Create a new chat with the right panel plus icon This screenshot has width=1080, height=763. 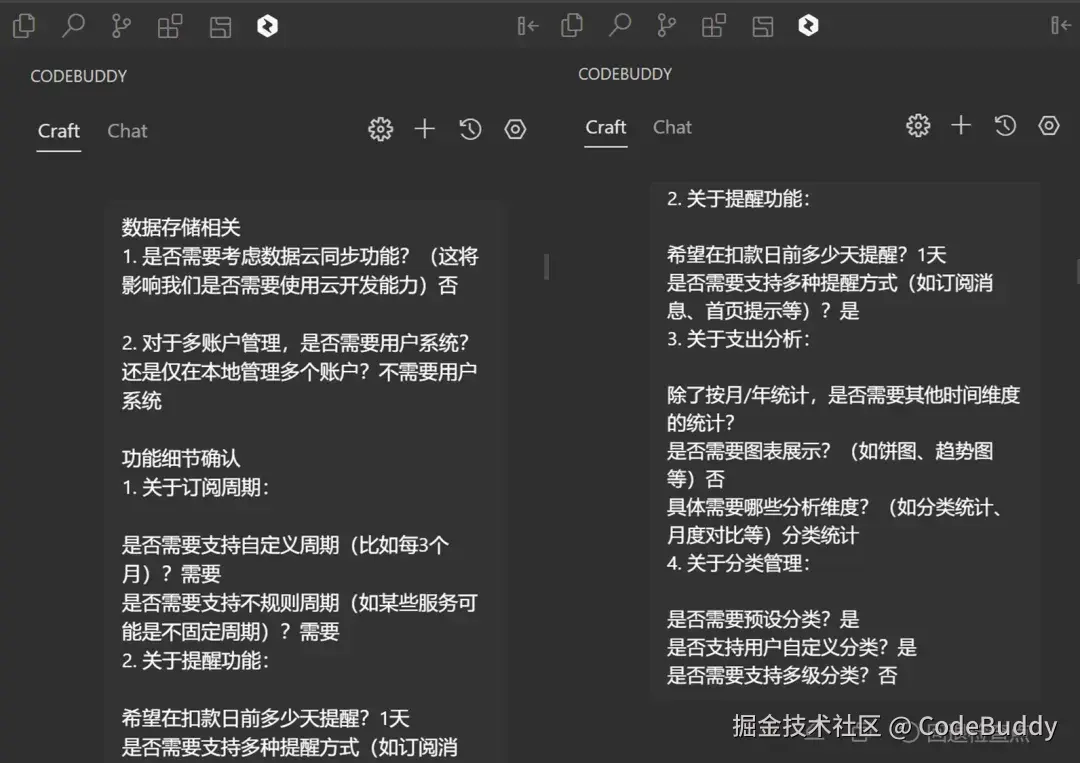coord(960,126)
